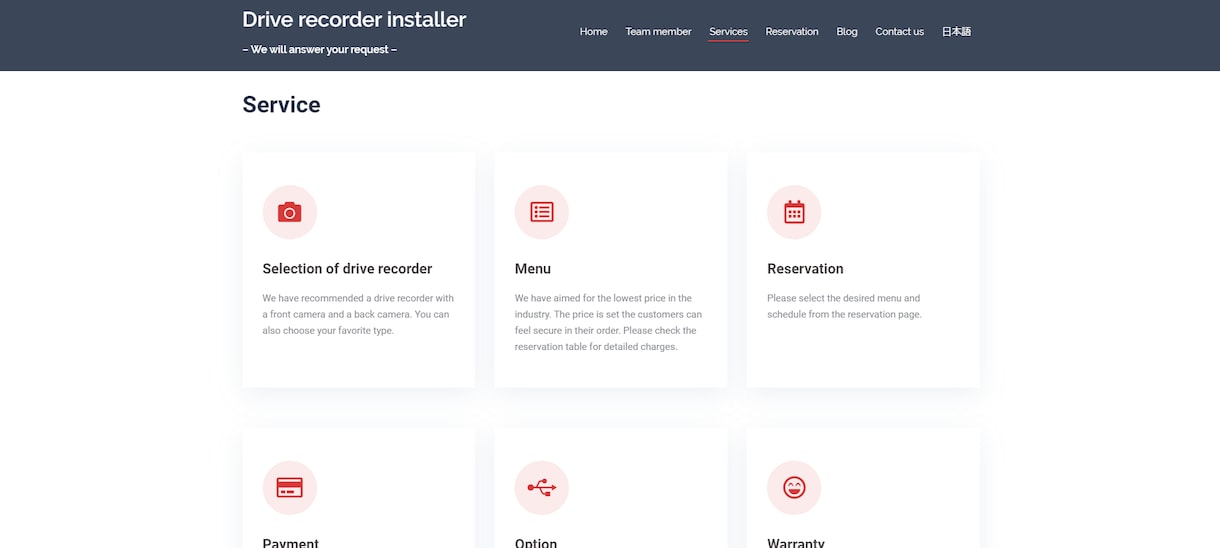The height and width of the screenshot is (548, 1220).
Task: Click the Warranty card title
Action: 795,542
